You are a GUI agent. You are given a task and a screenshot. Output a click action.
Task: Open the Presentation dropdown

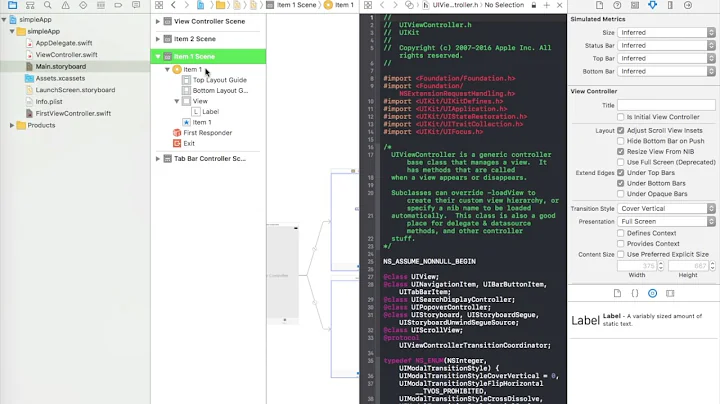tap(666, 221)
